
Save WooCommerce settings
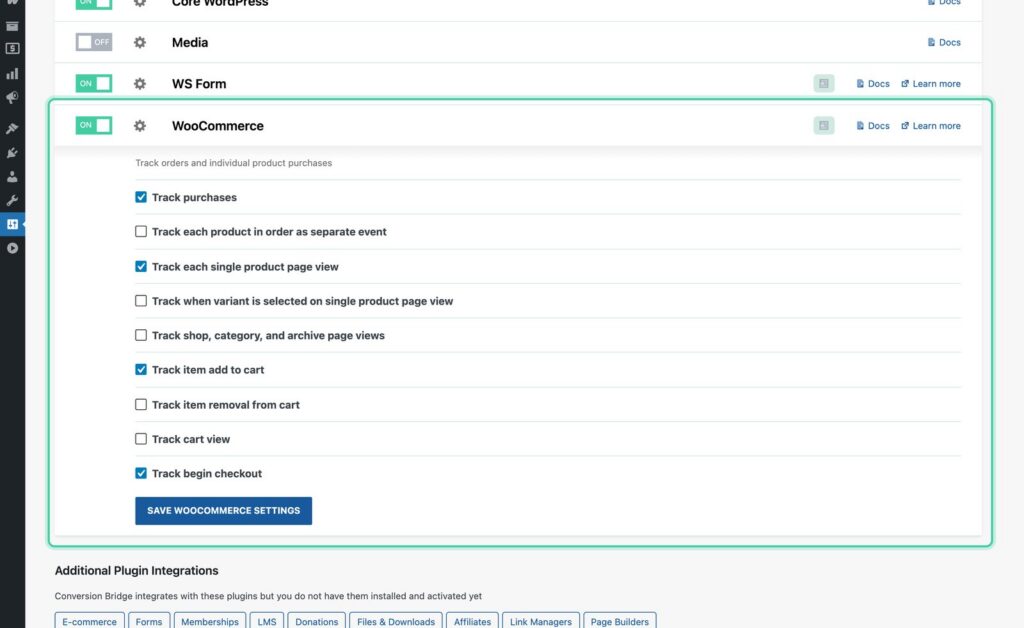pos(223,510)
